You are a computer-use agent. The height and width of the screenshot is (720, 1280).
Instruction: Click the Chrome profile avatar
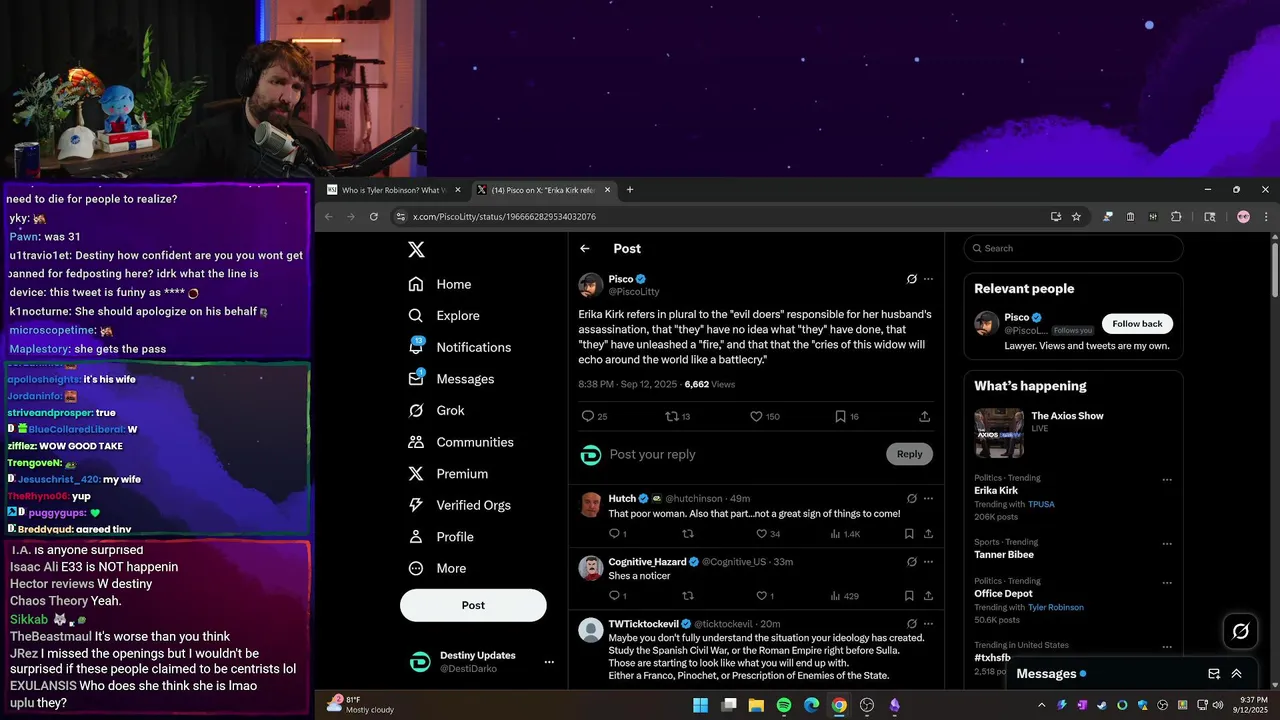[1243, 217]
